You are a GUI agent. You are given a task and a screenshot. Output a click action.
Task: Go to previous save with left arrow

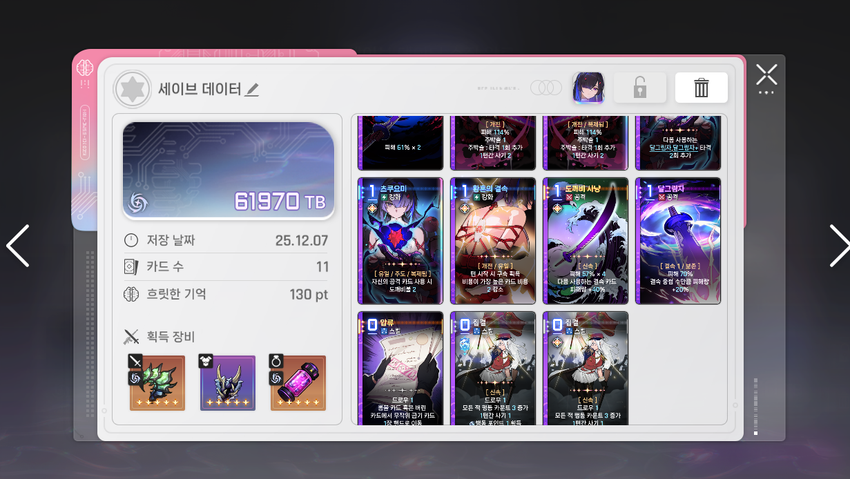tap(18, 246)
